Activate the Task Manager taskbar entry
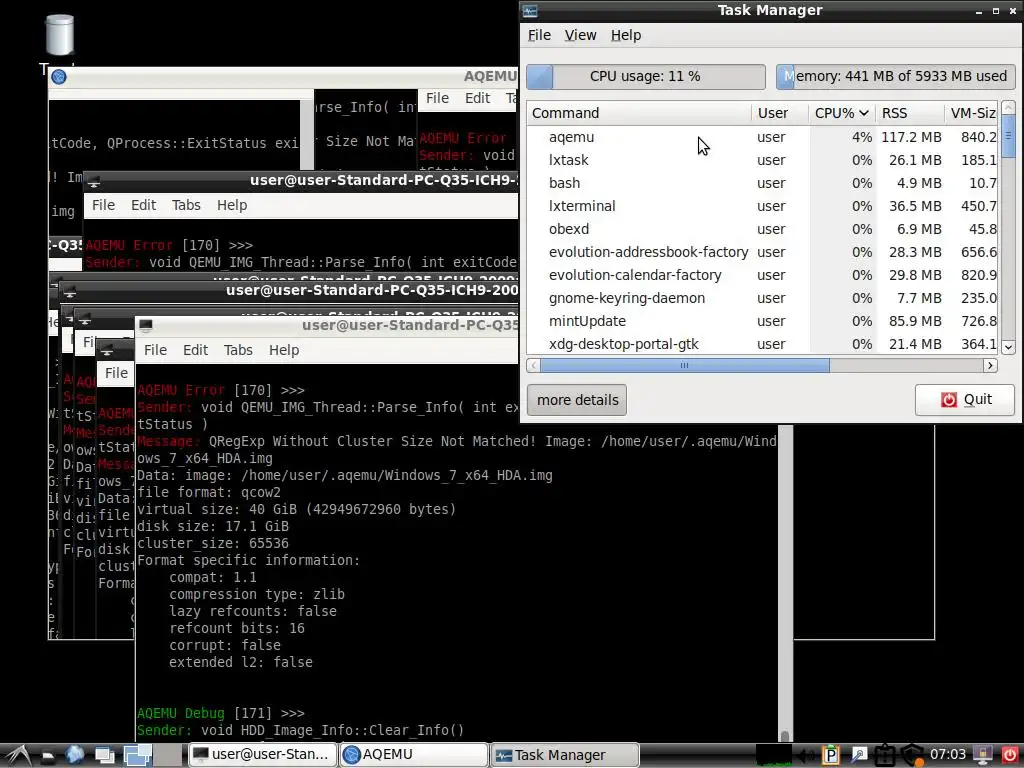The image size is (1024, 768). [566, 755]
